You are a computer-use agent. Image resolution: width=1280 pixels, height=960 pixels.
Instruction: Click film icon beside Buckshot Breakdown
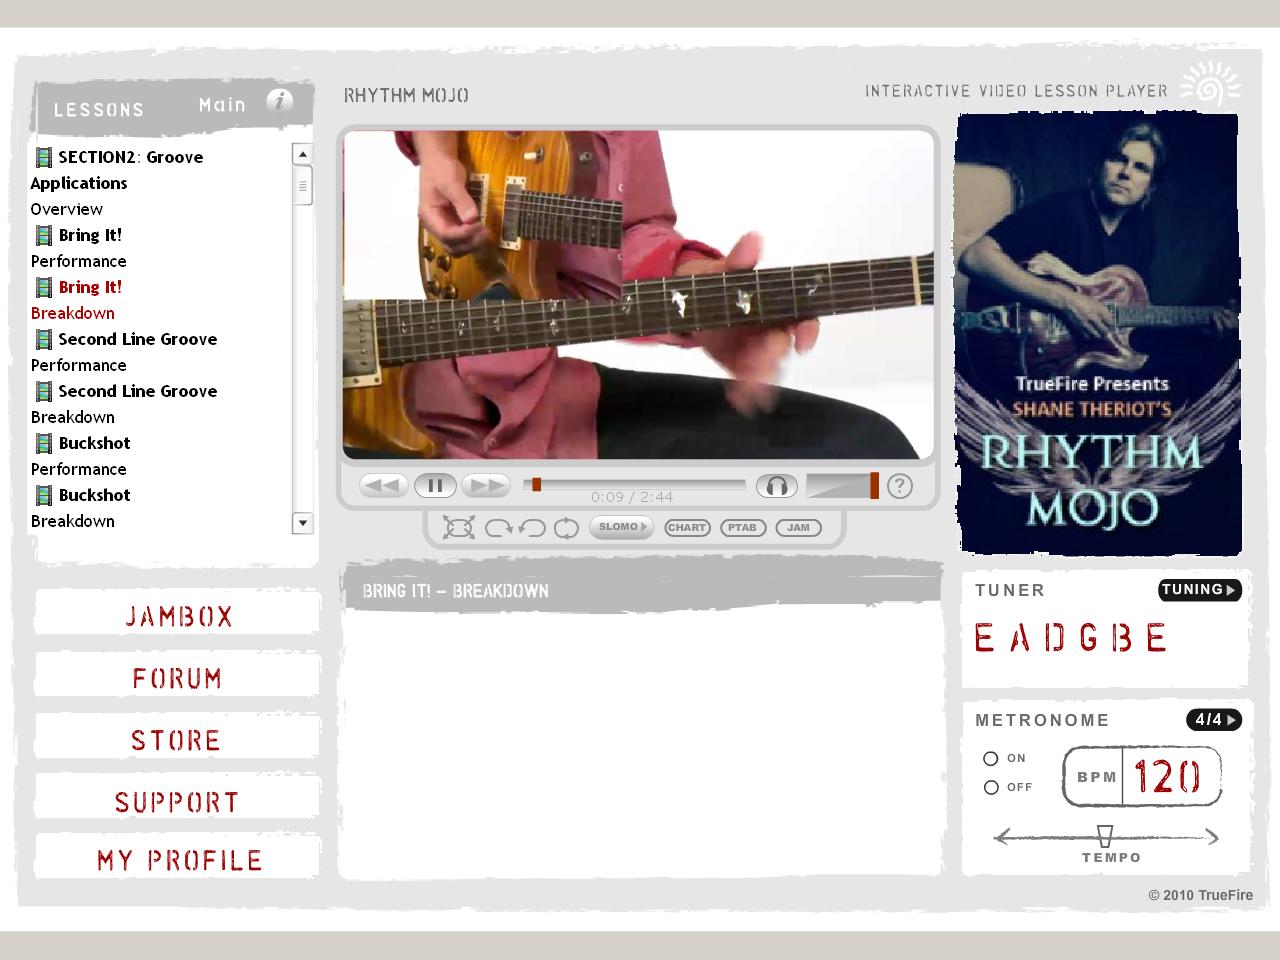(44, 495)
